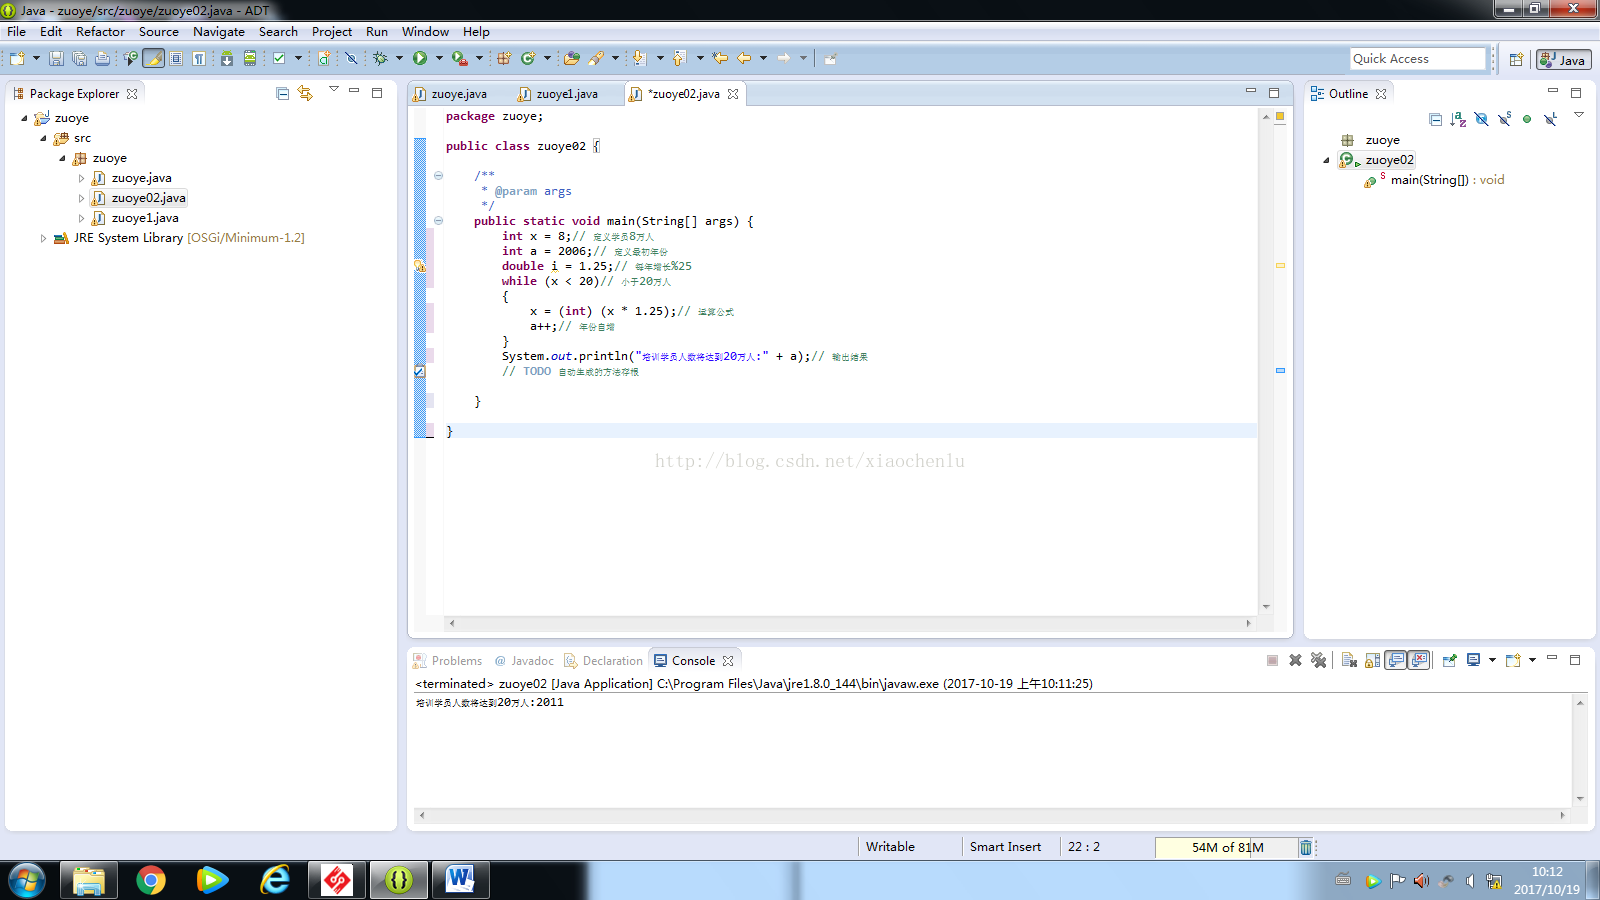
Task: Switch to the Javadoc tab
Action: (524, 661)
